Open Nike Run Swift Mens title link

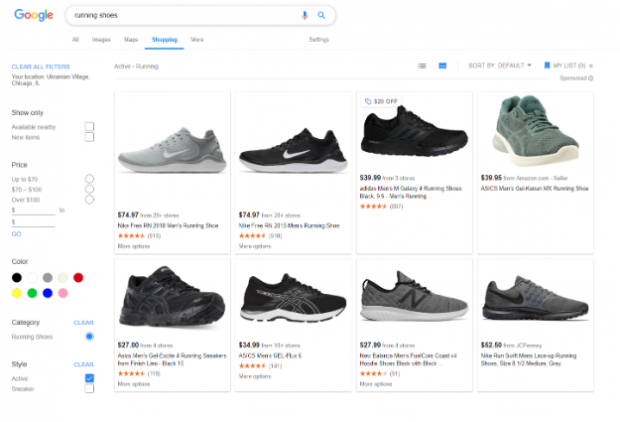pyautogui.click(x=528, y=360)
